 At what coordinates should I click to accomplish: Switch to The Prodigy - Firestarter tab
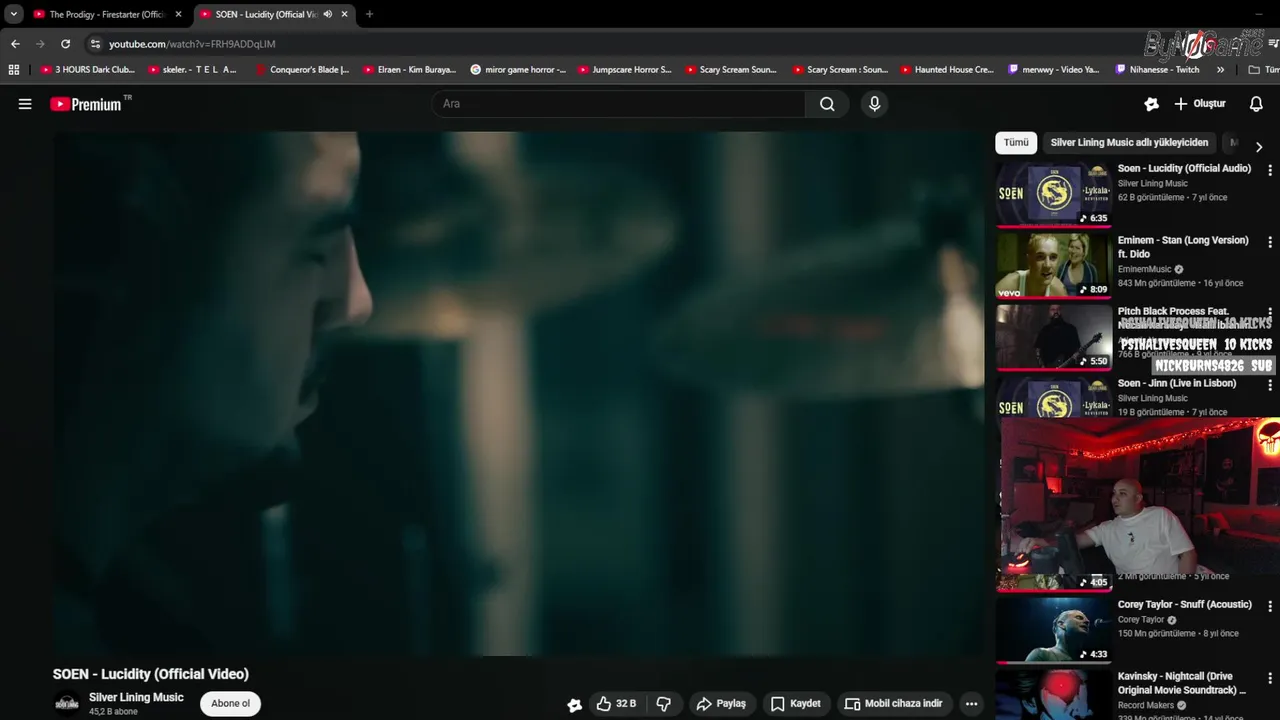click(107, 14)
